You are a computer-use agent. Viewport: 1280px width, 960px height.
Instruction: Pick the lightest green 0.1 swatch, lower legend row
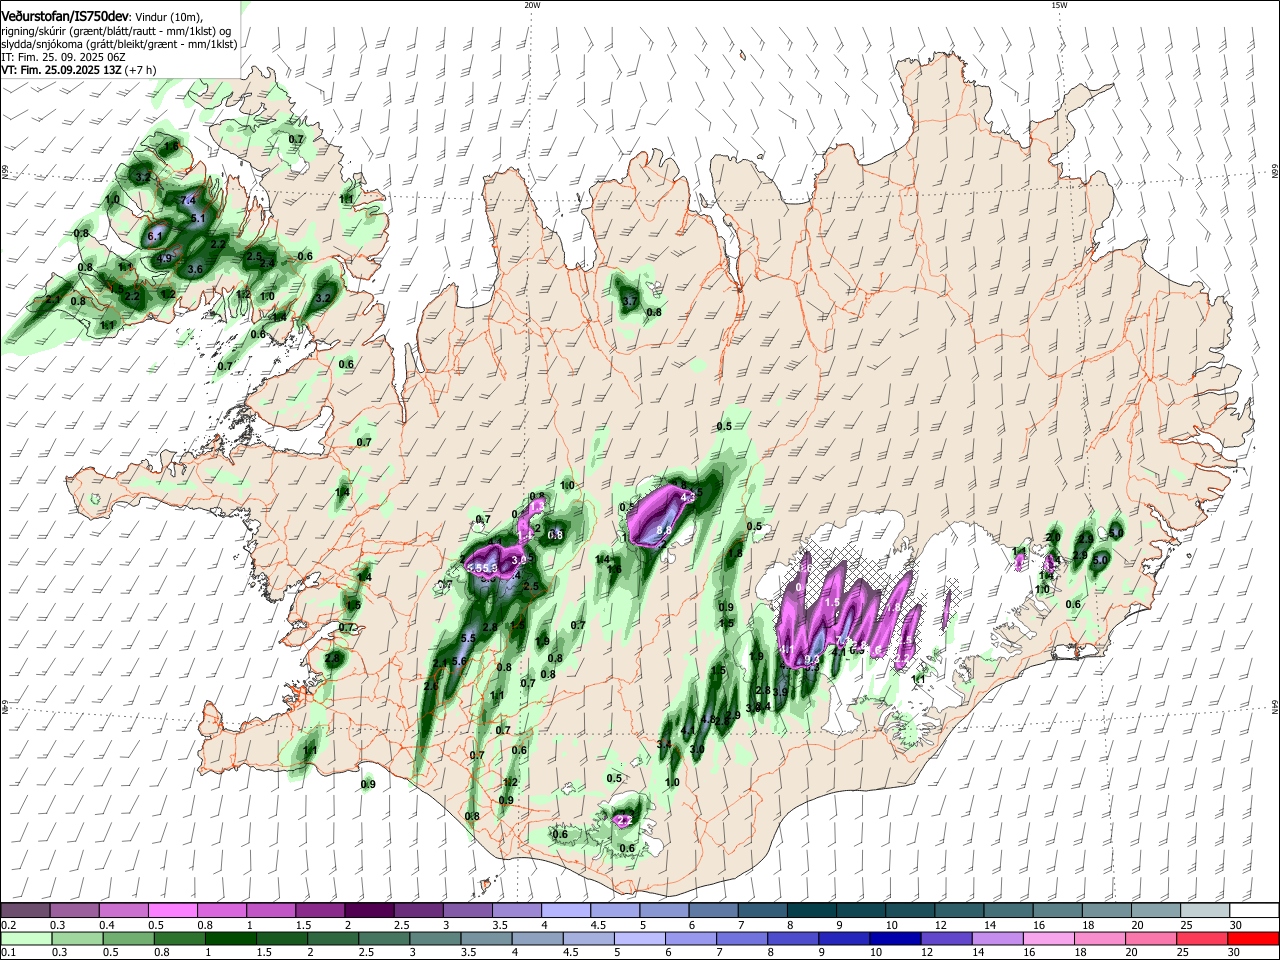click(x=25, y=938)
